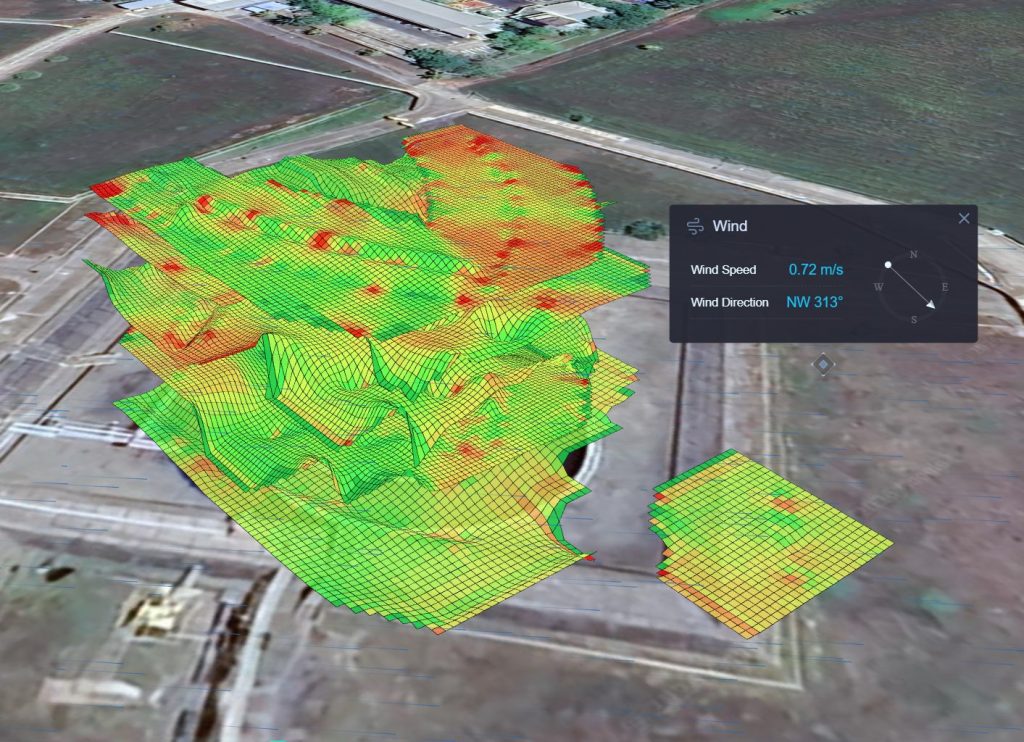Image resolution: width=1024 pixels, height=742 pixels.
Task: Click the Wind Speed row label
Action: click(723, 269)
